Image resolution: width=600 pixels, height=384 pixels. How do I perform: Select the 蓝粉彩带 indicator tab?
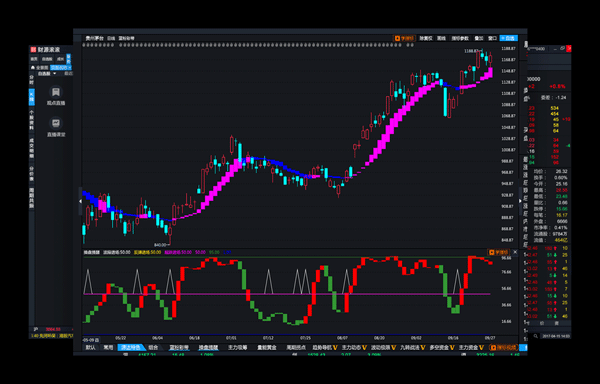[179, 348]
